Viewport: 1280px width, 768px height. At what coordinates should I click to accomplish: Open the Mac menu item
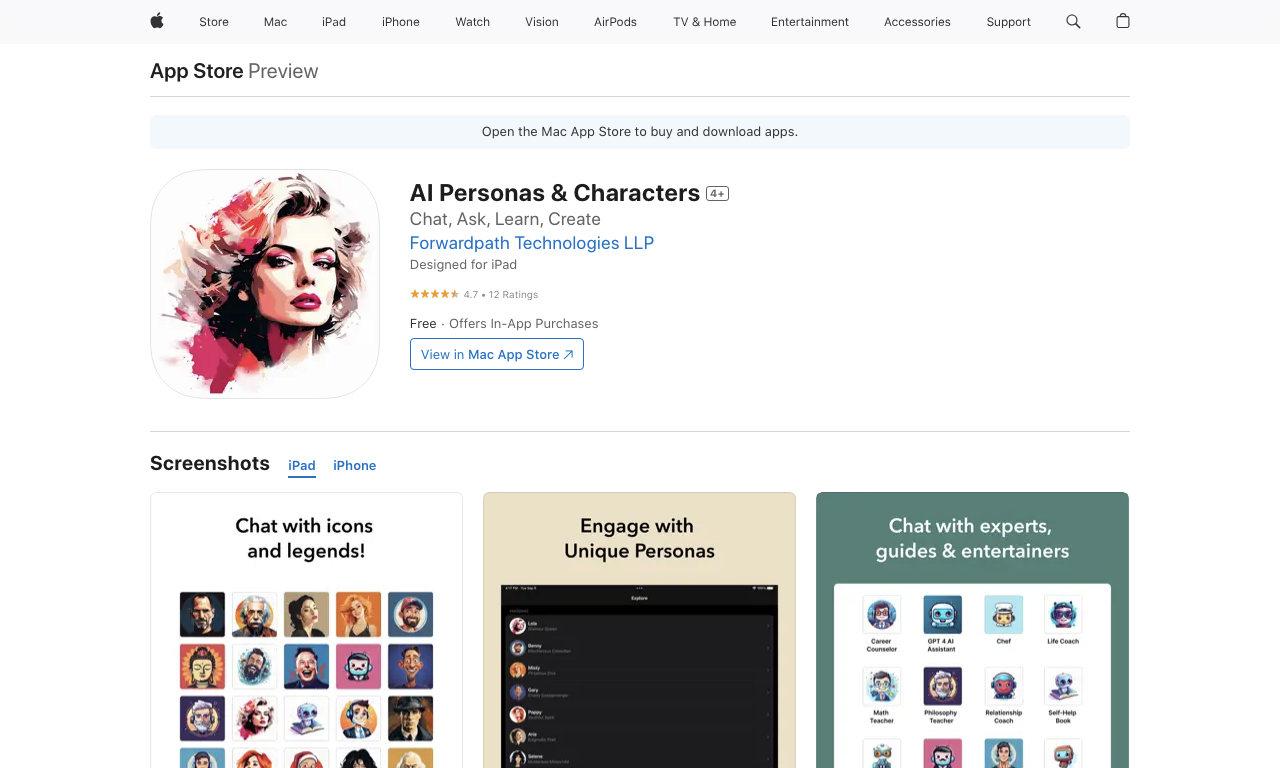pos(275,22)
